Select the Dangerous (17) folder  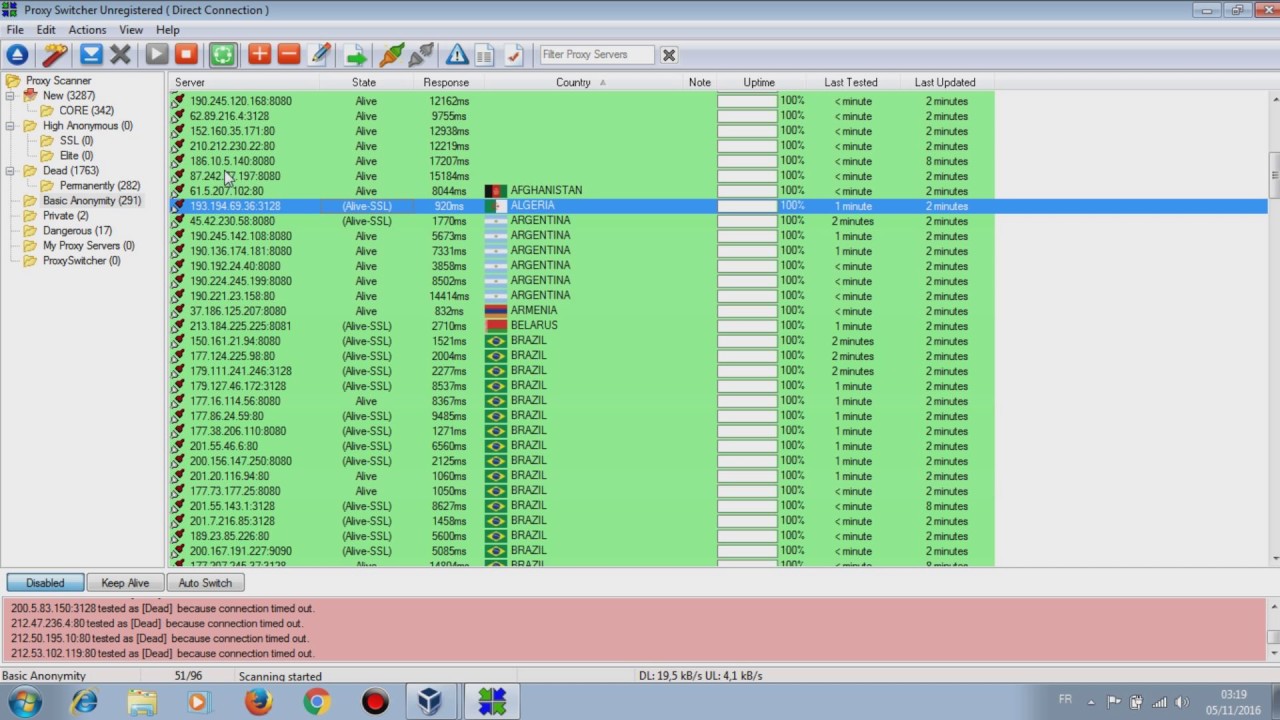77,231
